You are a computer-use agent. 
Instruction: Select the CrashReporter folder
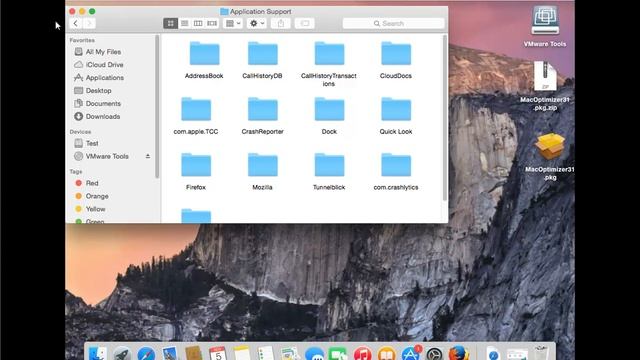tap(262, 116)
